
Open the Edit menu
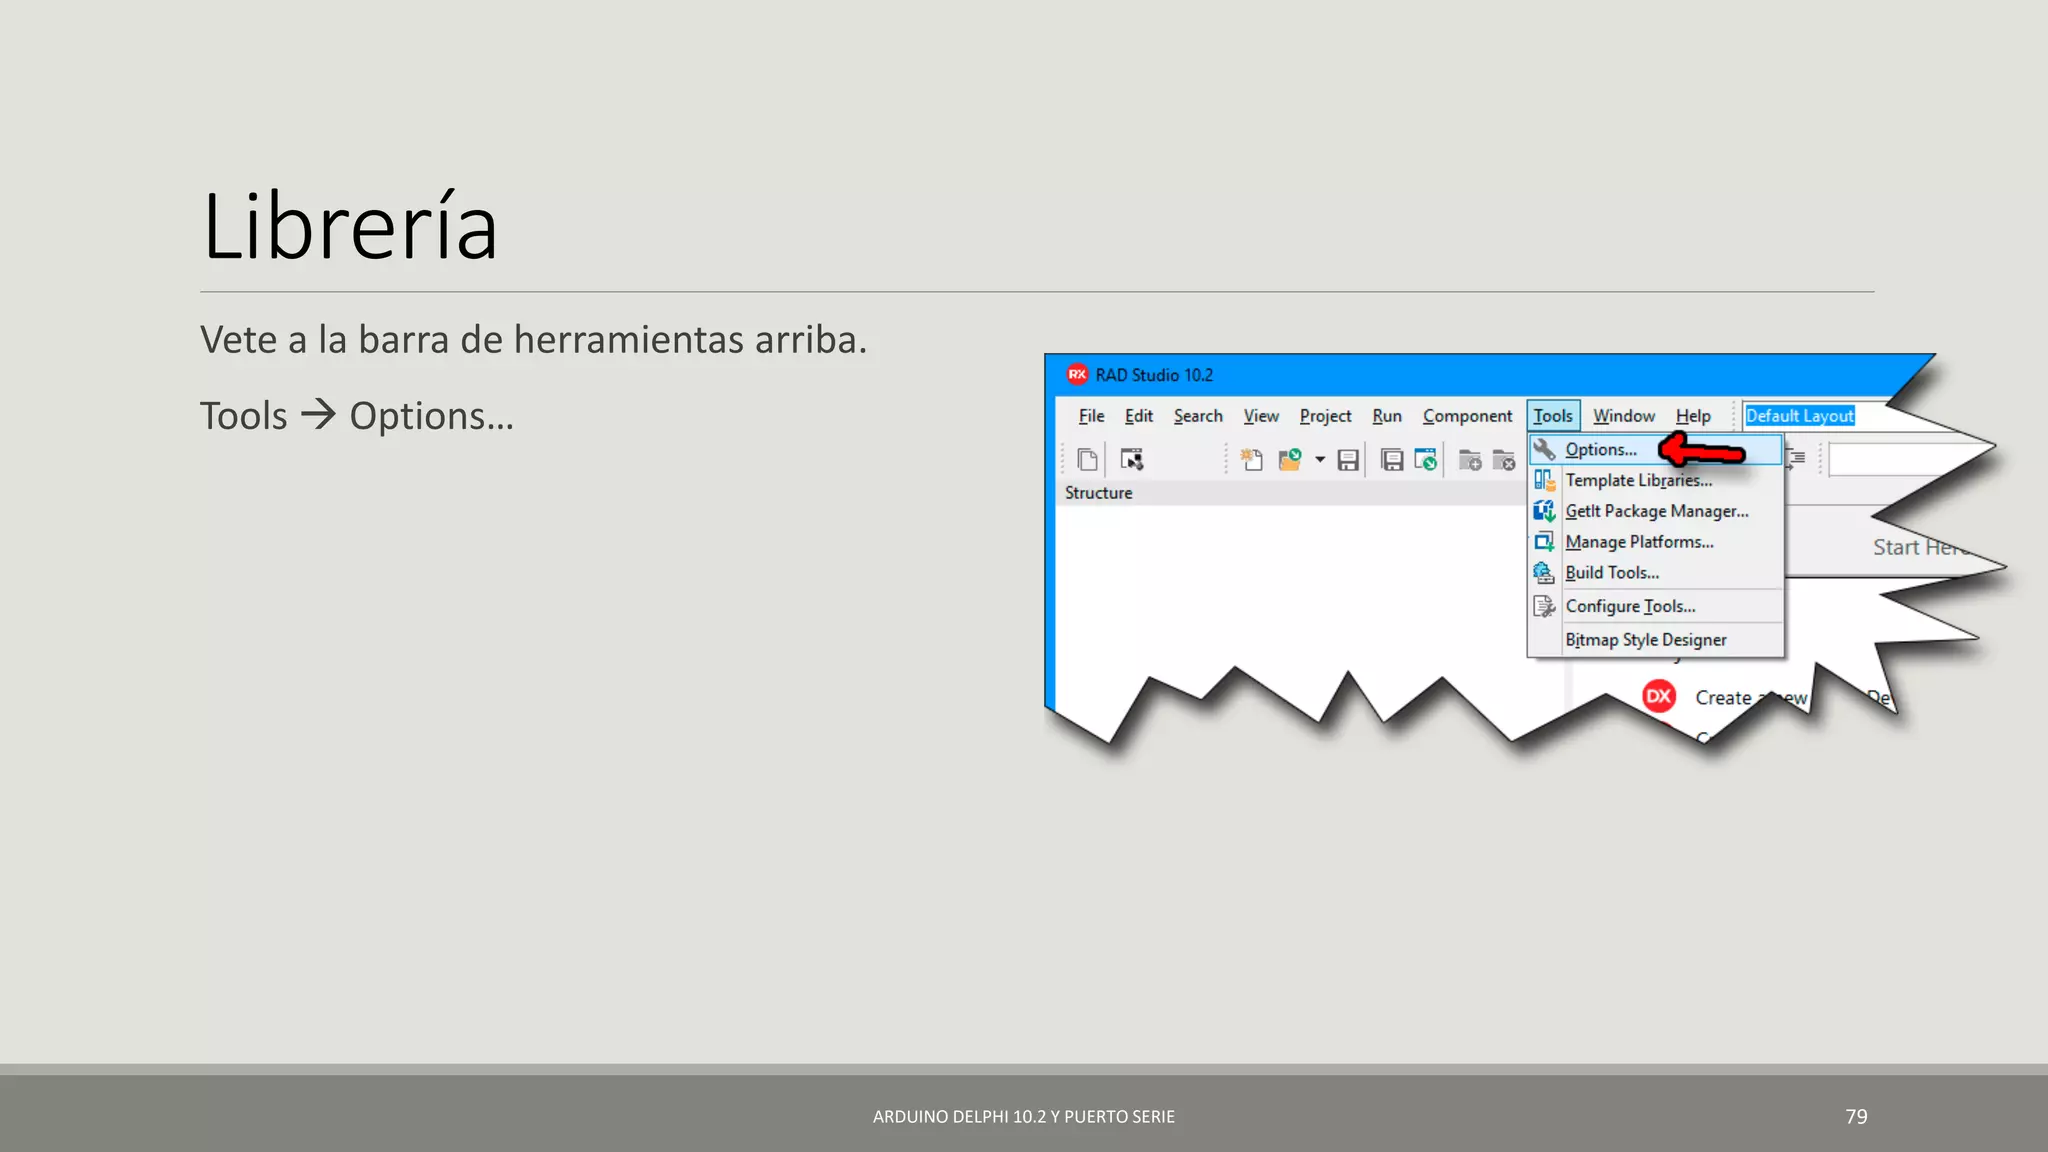click(1139, 416)
